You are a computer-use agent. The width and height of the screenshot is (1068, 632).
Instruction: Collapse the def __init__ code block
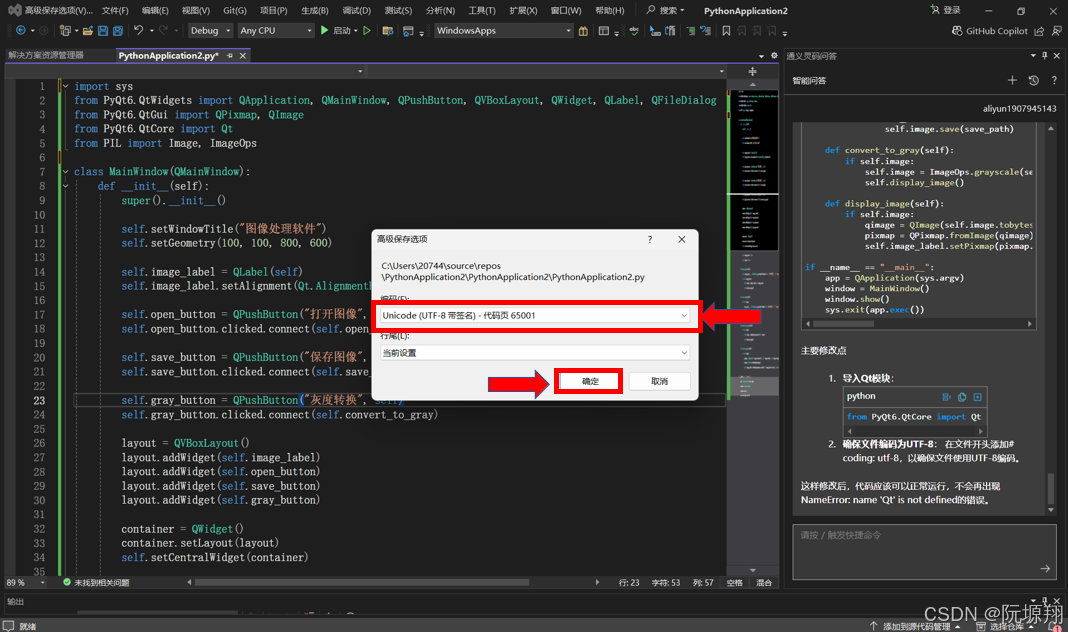[x=65, y=186]
